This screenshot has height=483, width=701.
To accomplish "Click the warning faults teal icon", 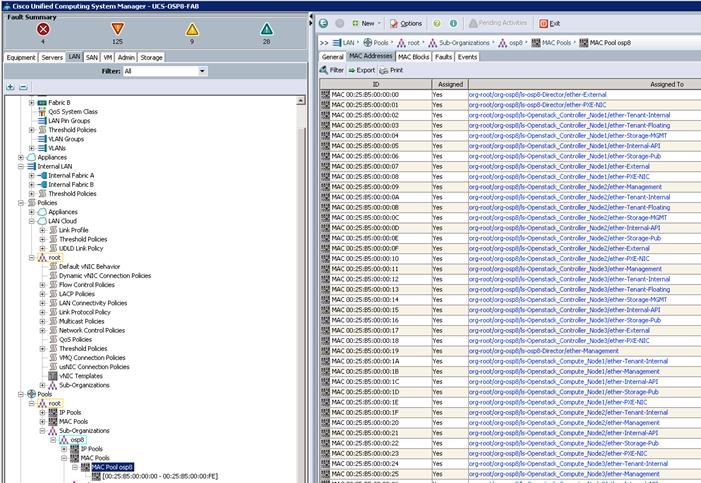I will pyautogui.click(x=266, y=30).
